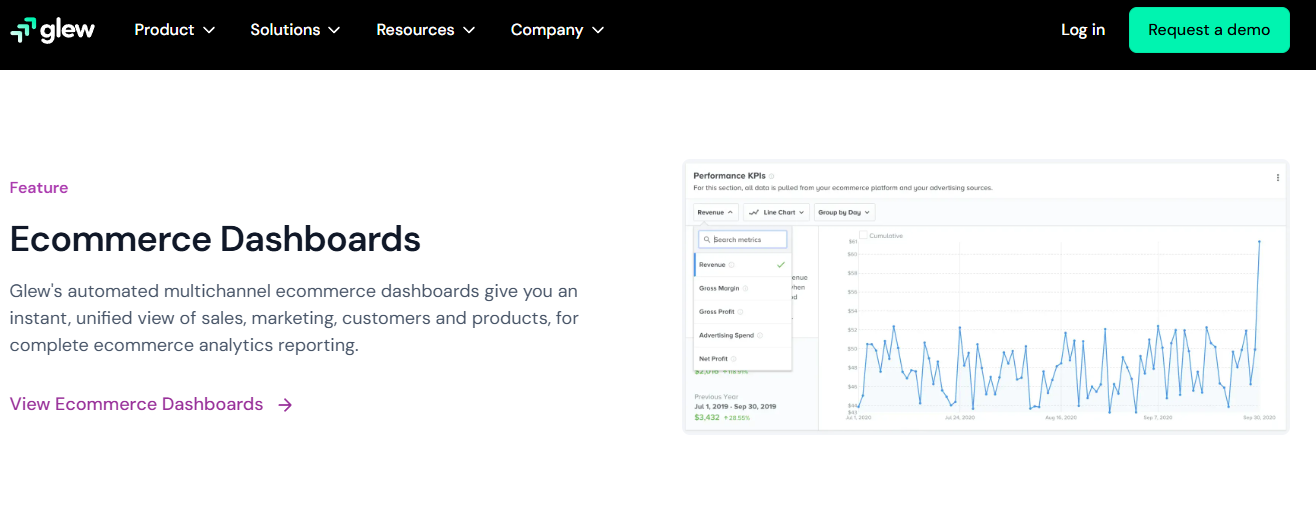Enable the Cumulative checkbox

click(x=864, y=235)
